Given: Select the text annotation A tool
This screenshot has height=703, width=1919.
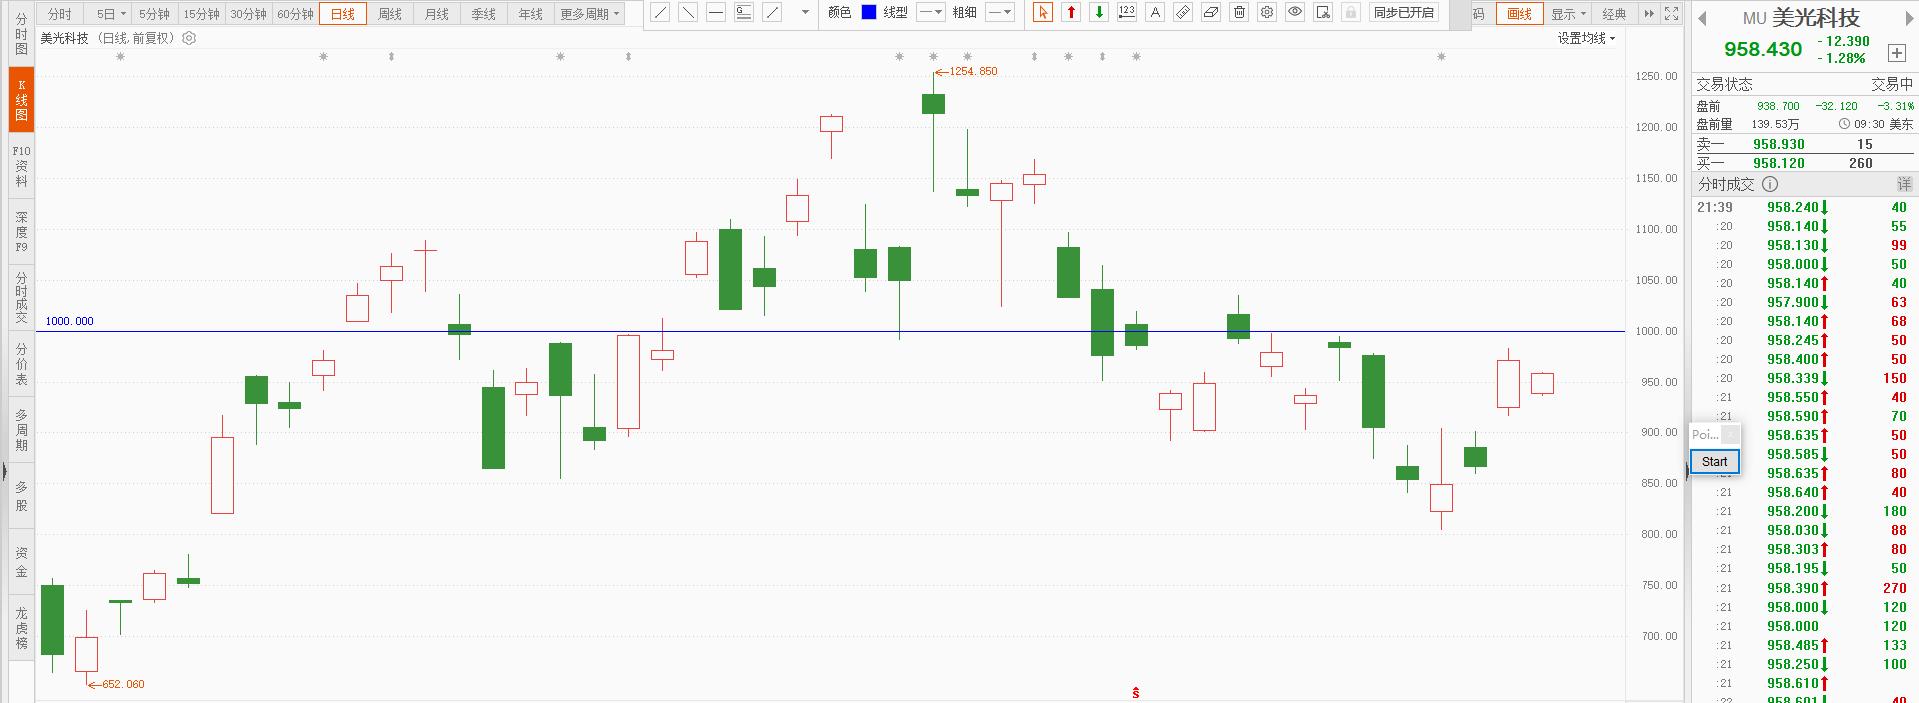Looking at the screenshot, I should coord(1155,12).
